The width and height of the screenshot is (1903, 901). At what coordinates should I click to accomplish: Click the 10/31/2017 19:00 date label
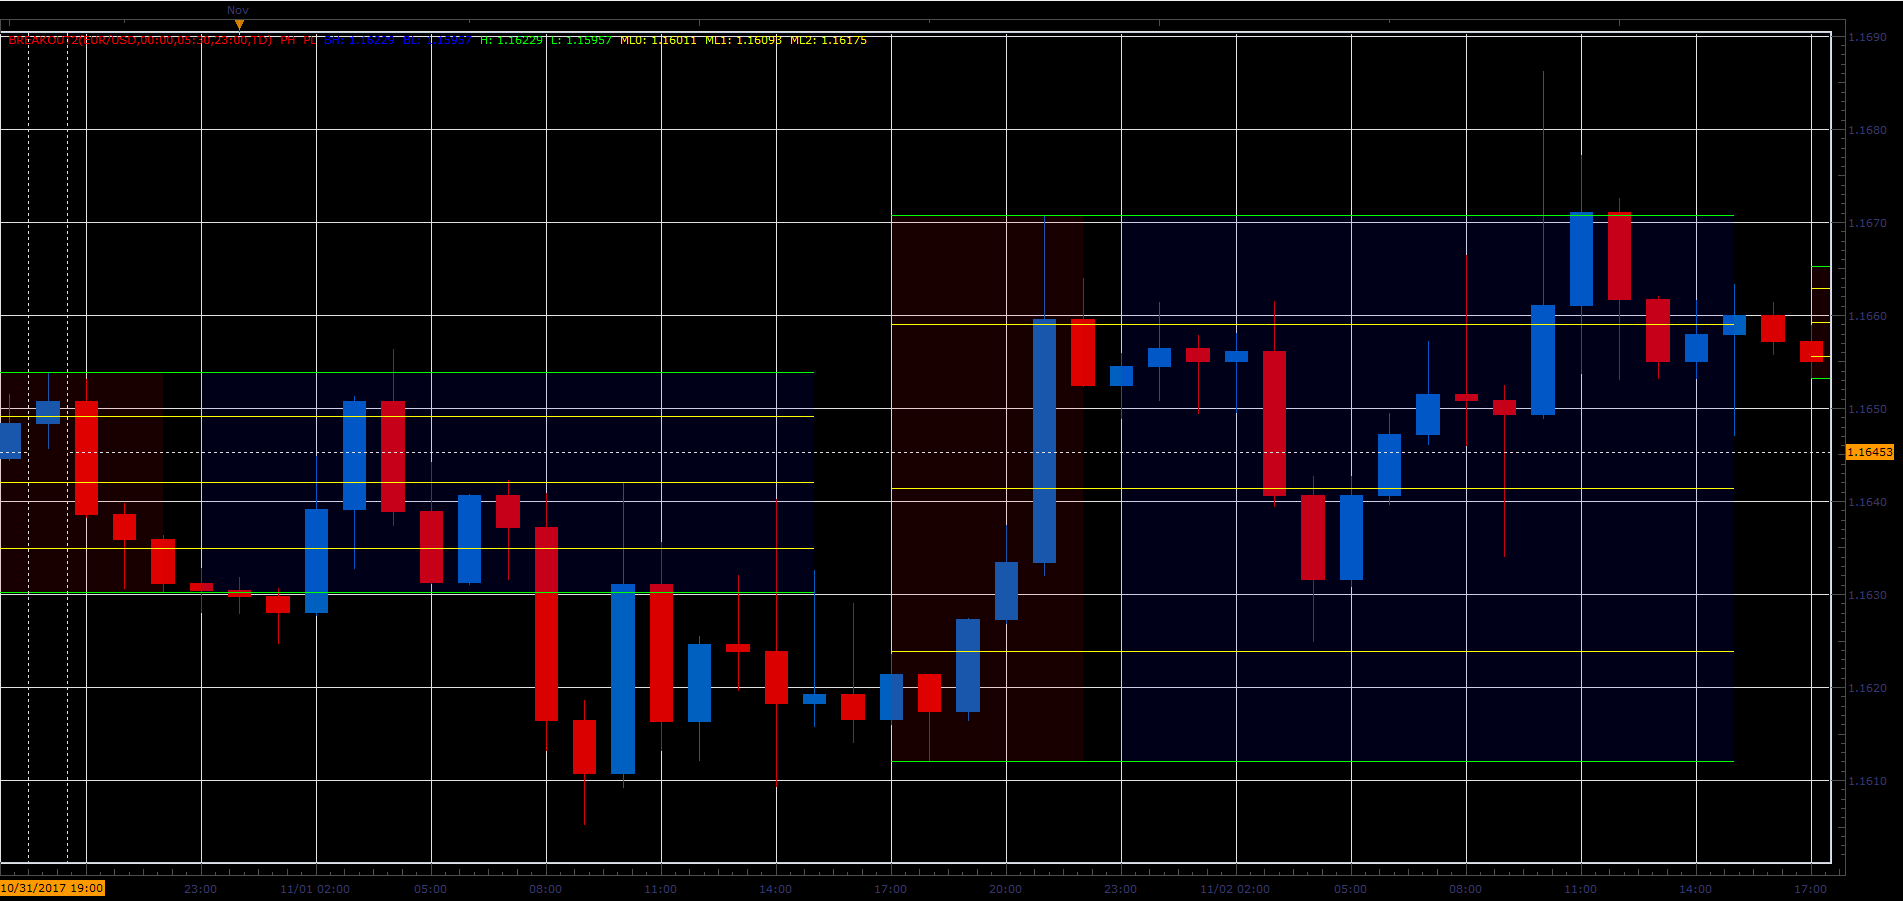coord(52,888)
